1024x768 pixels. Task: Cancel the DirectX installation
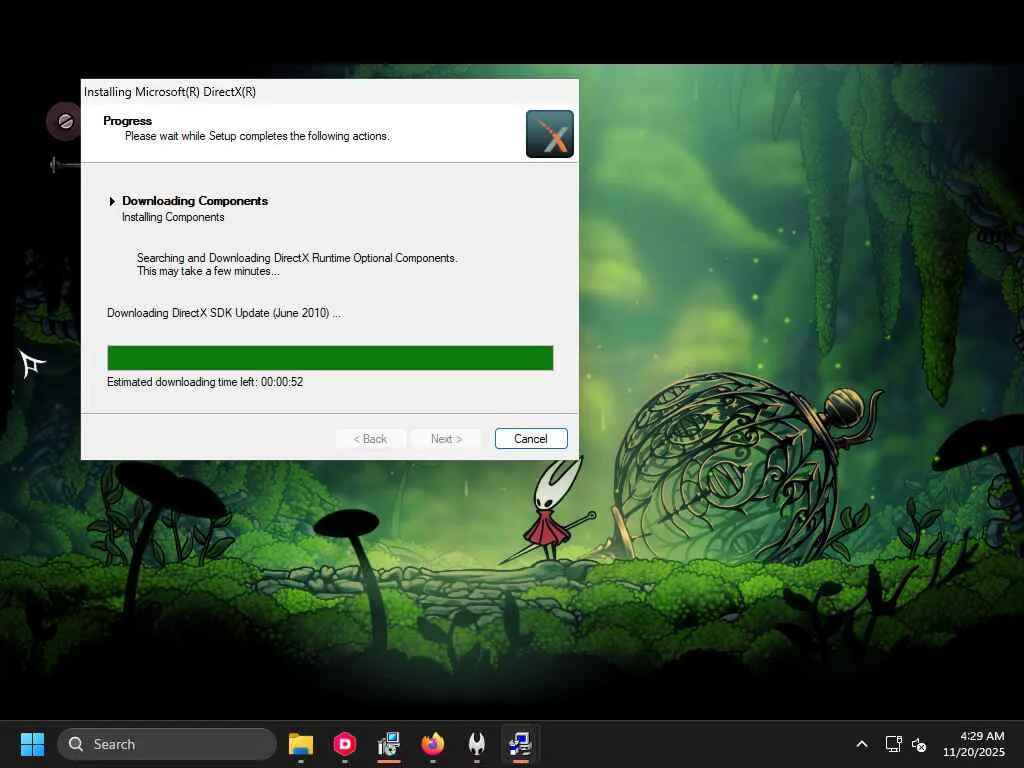point(531,439)
